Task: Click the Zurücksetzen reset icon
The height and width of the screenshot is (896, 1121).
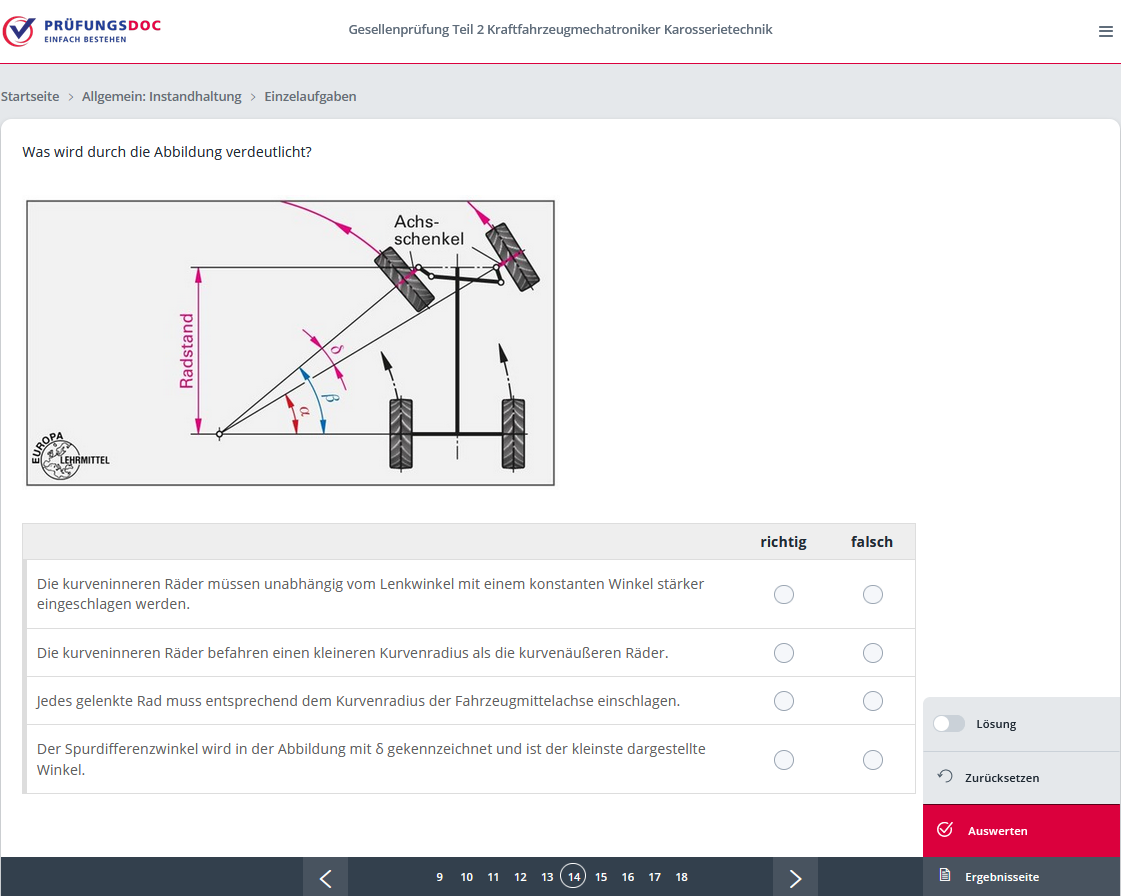Action: [x=944, y=777]
